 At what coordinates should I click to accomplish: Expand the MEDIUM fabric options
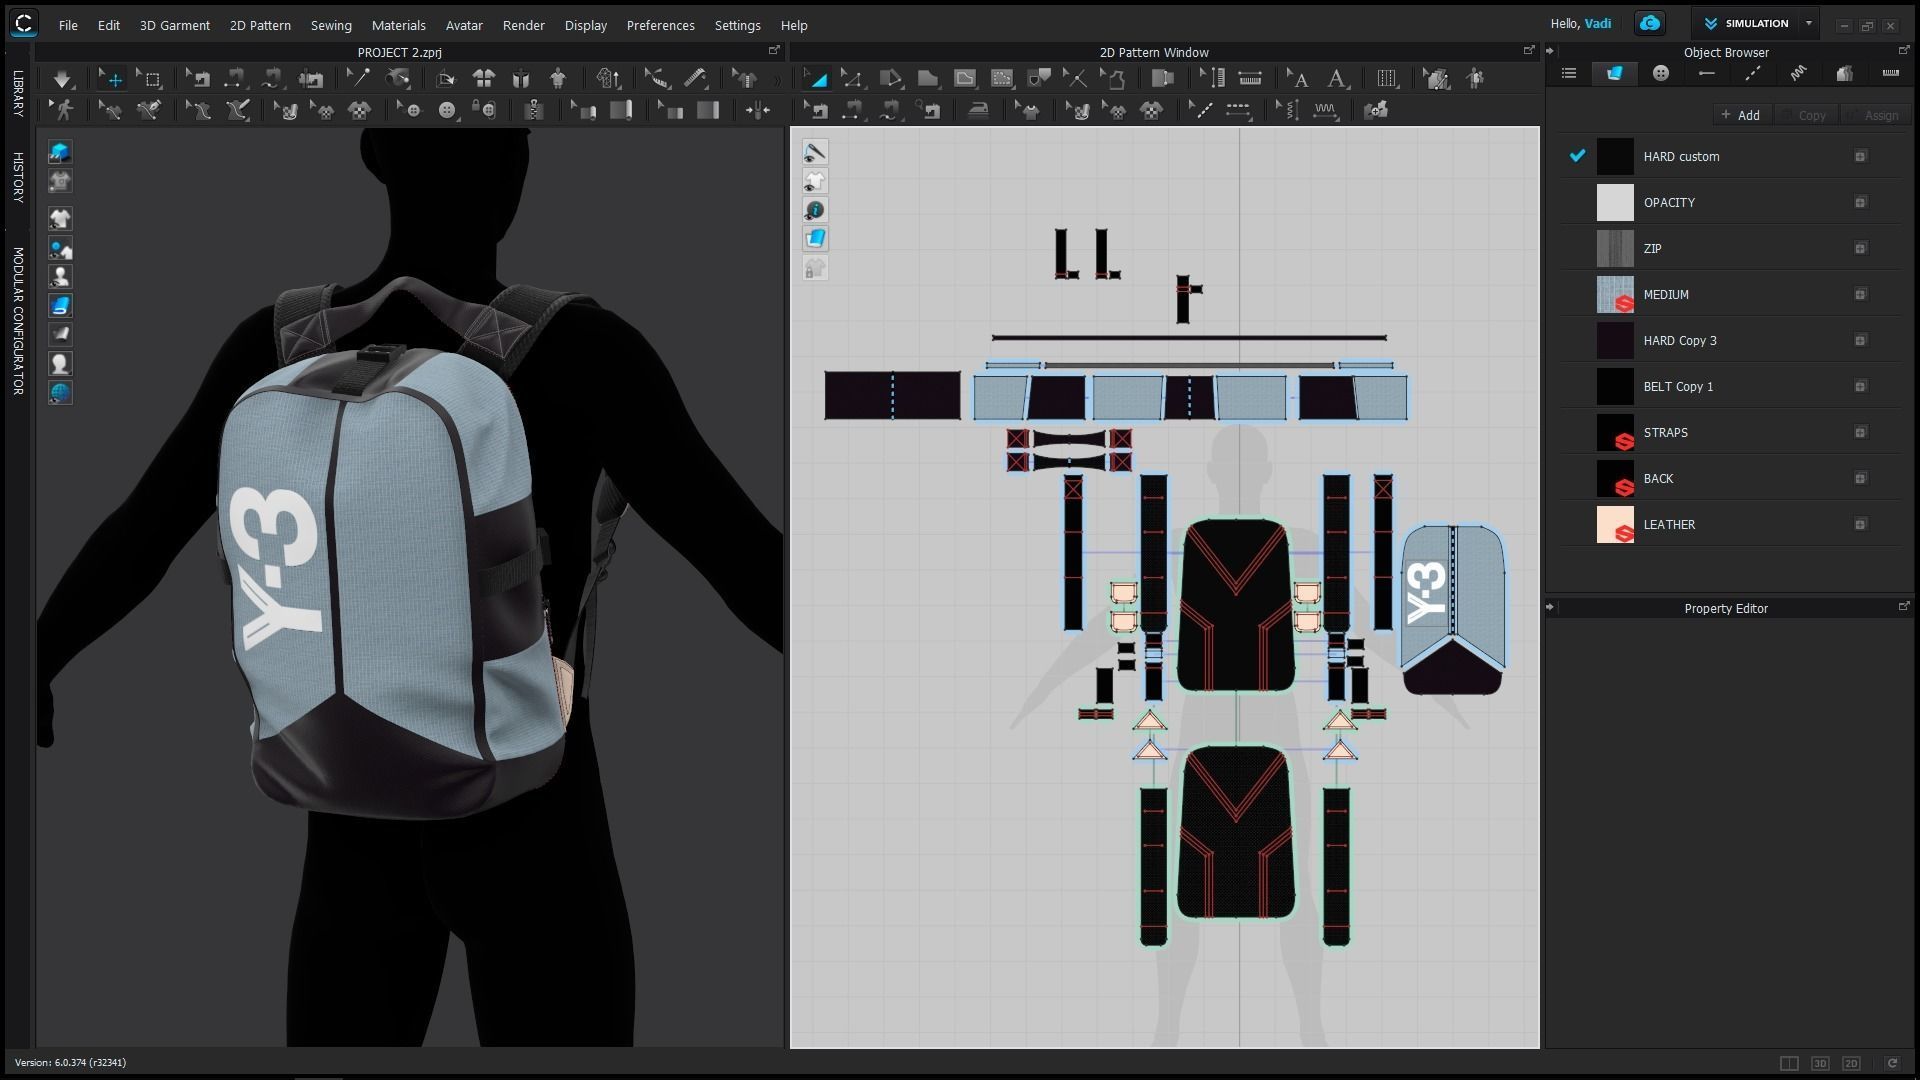click(1860, 294)
